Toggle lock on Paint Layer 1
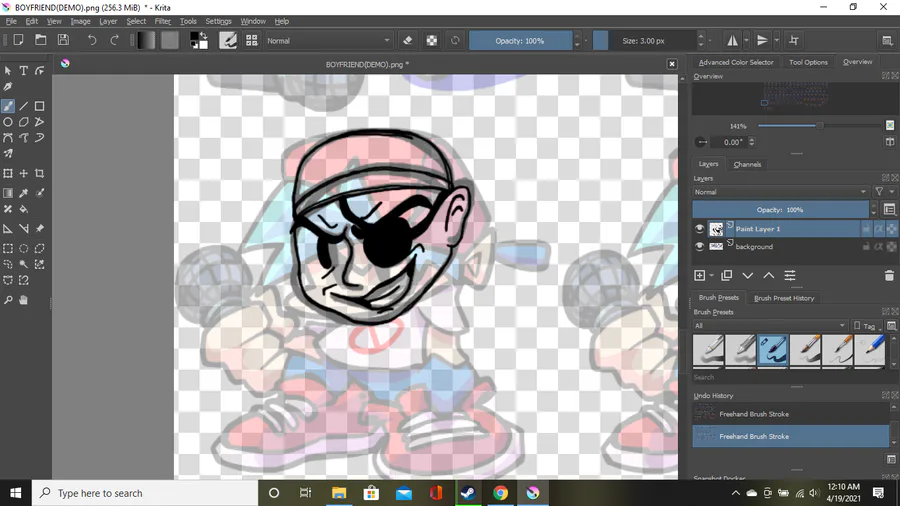The height and width of the screenshot is (506, 900). coord(866,229)
